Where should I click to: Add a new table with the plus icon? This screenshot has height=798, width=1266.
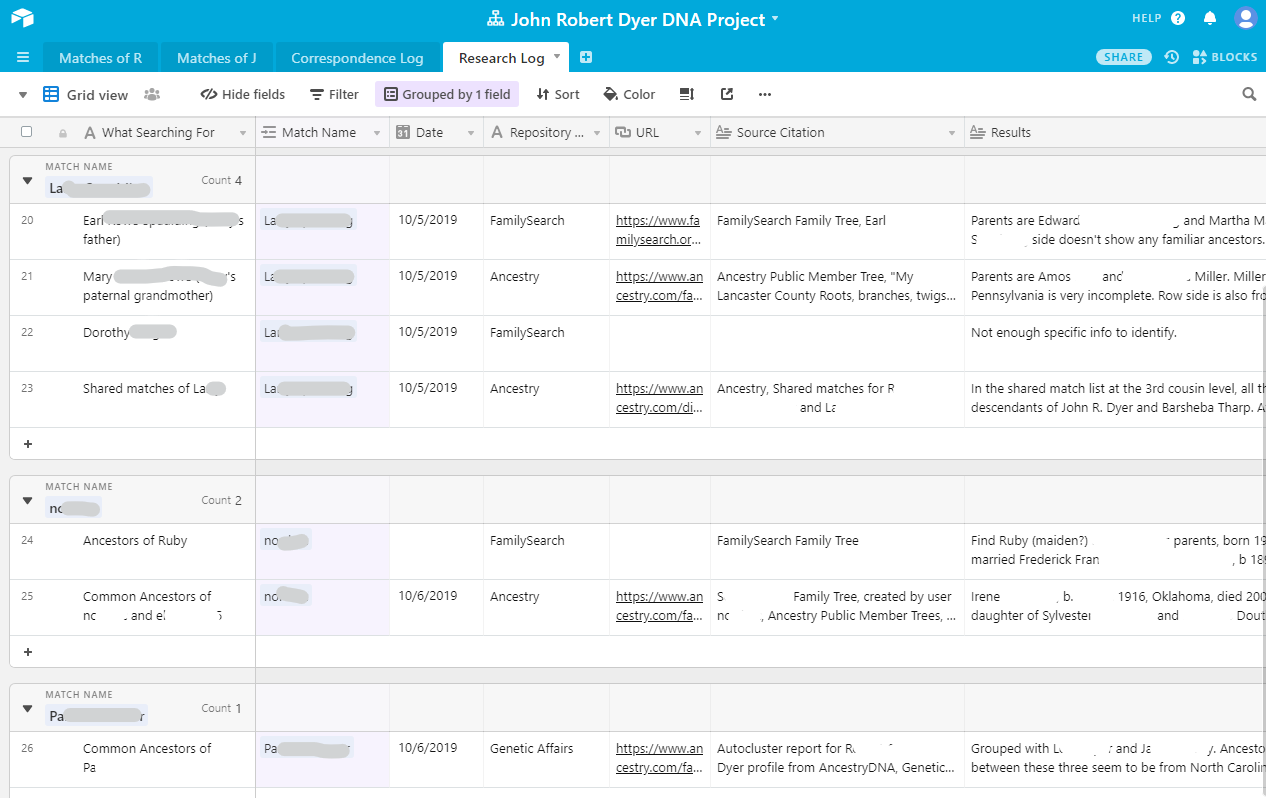tap(586, 57)
